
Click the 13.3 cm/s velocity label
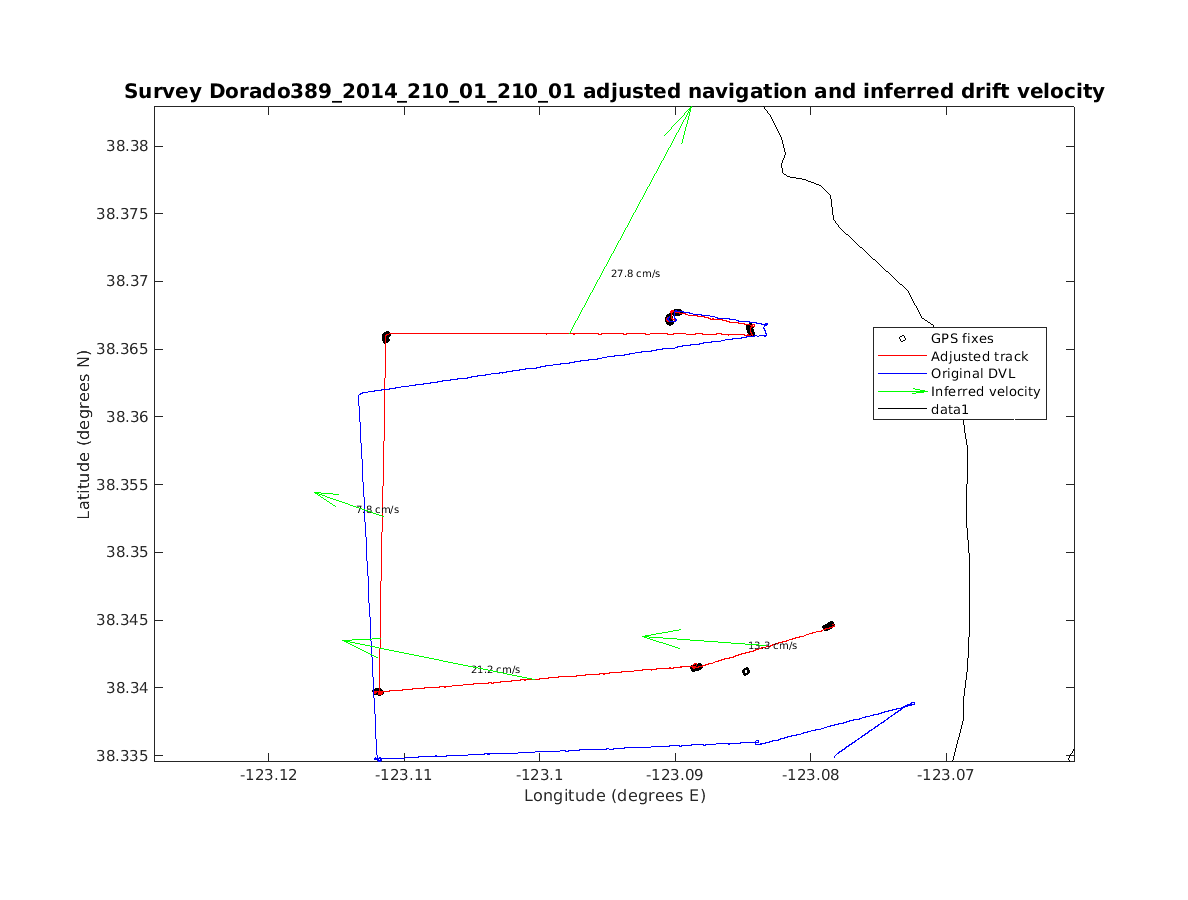pos(772,646)
